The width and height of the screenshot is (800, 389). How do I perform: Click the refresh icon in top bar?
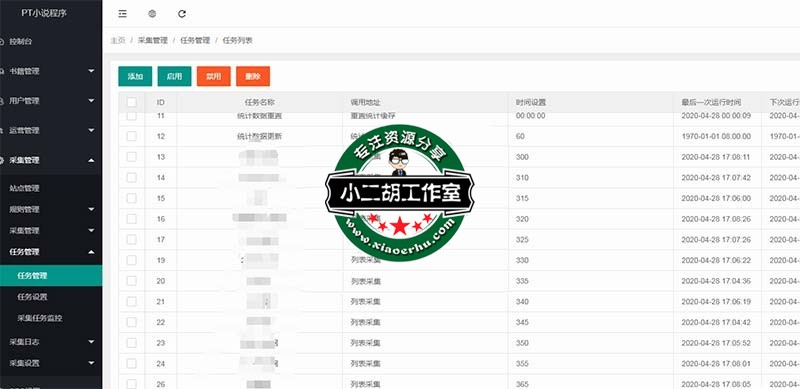[x=182, y=14]
